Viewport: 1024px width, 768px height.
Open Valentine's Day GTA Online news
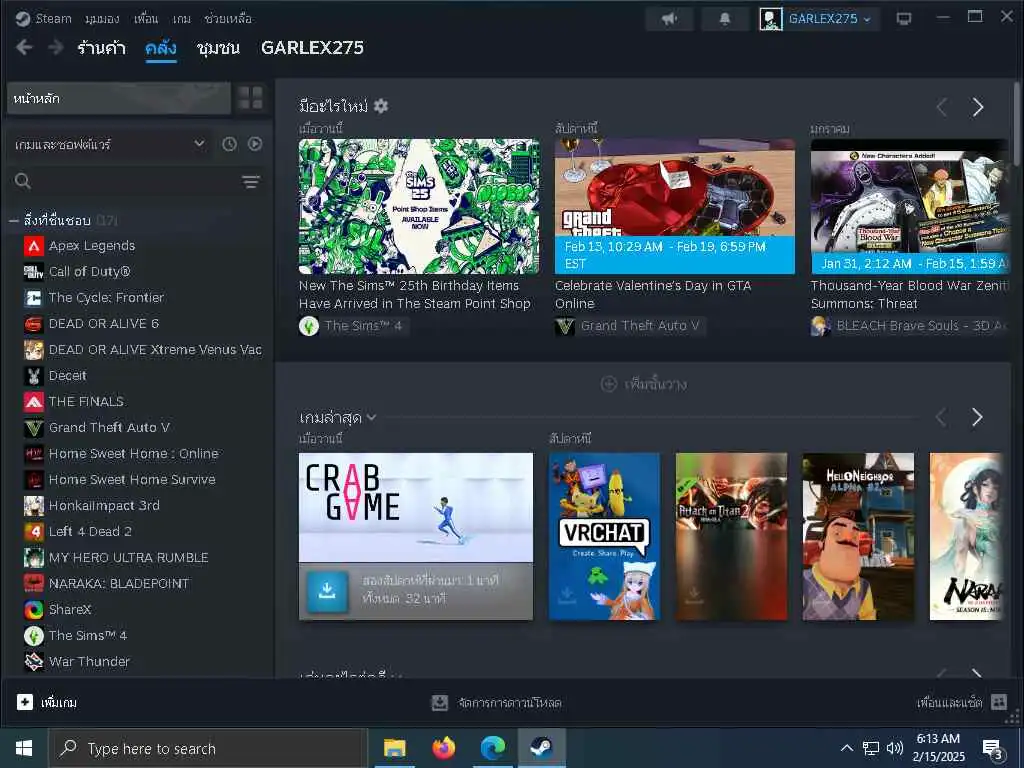[x=675, y=206]
